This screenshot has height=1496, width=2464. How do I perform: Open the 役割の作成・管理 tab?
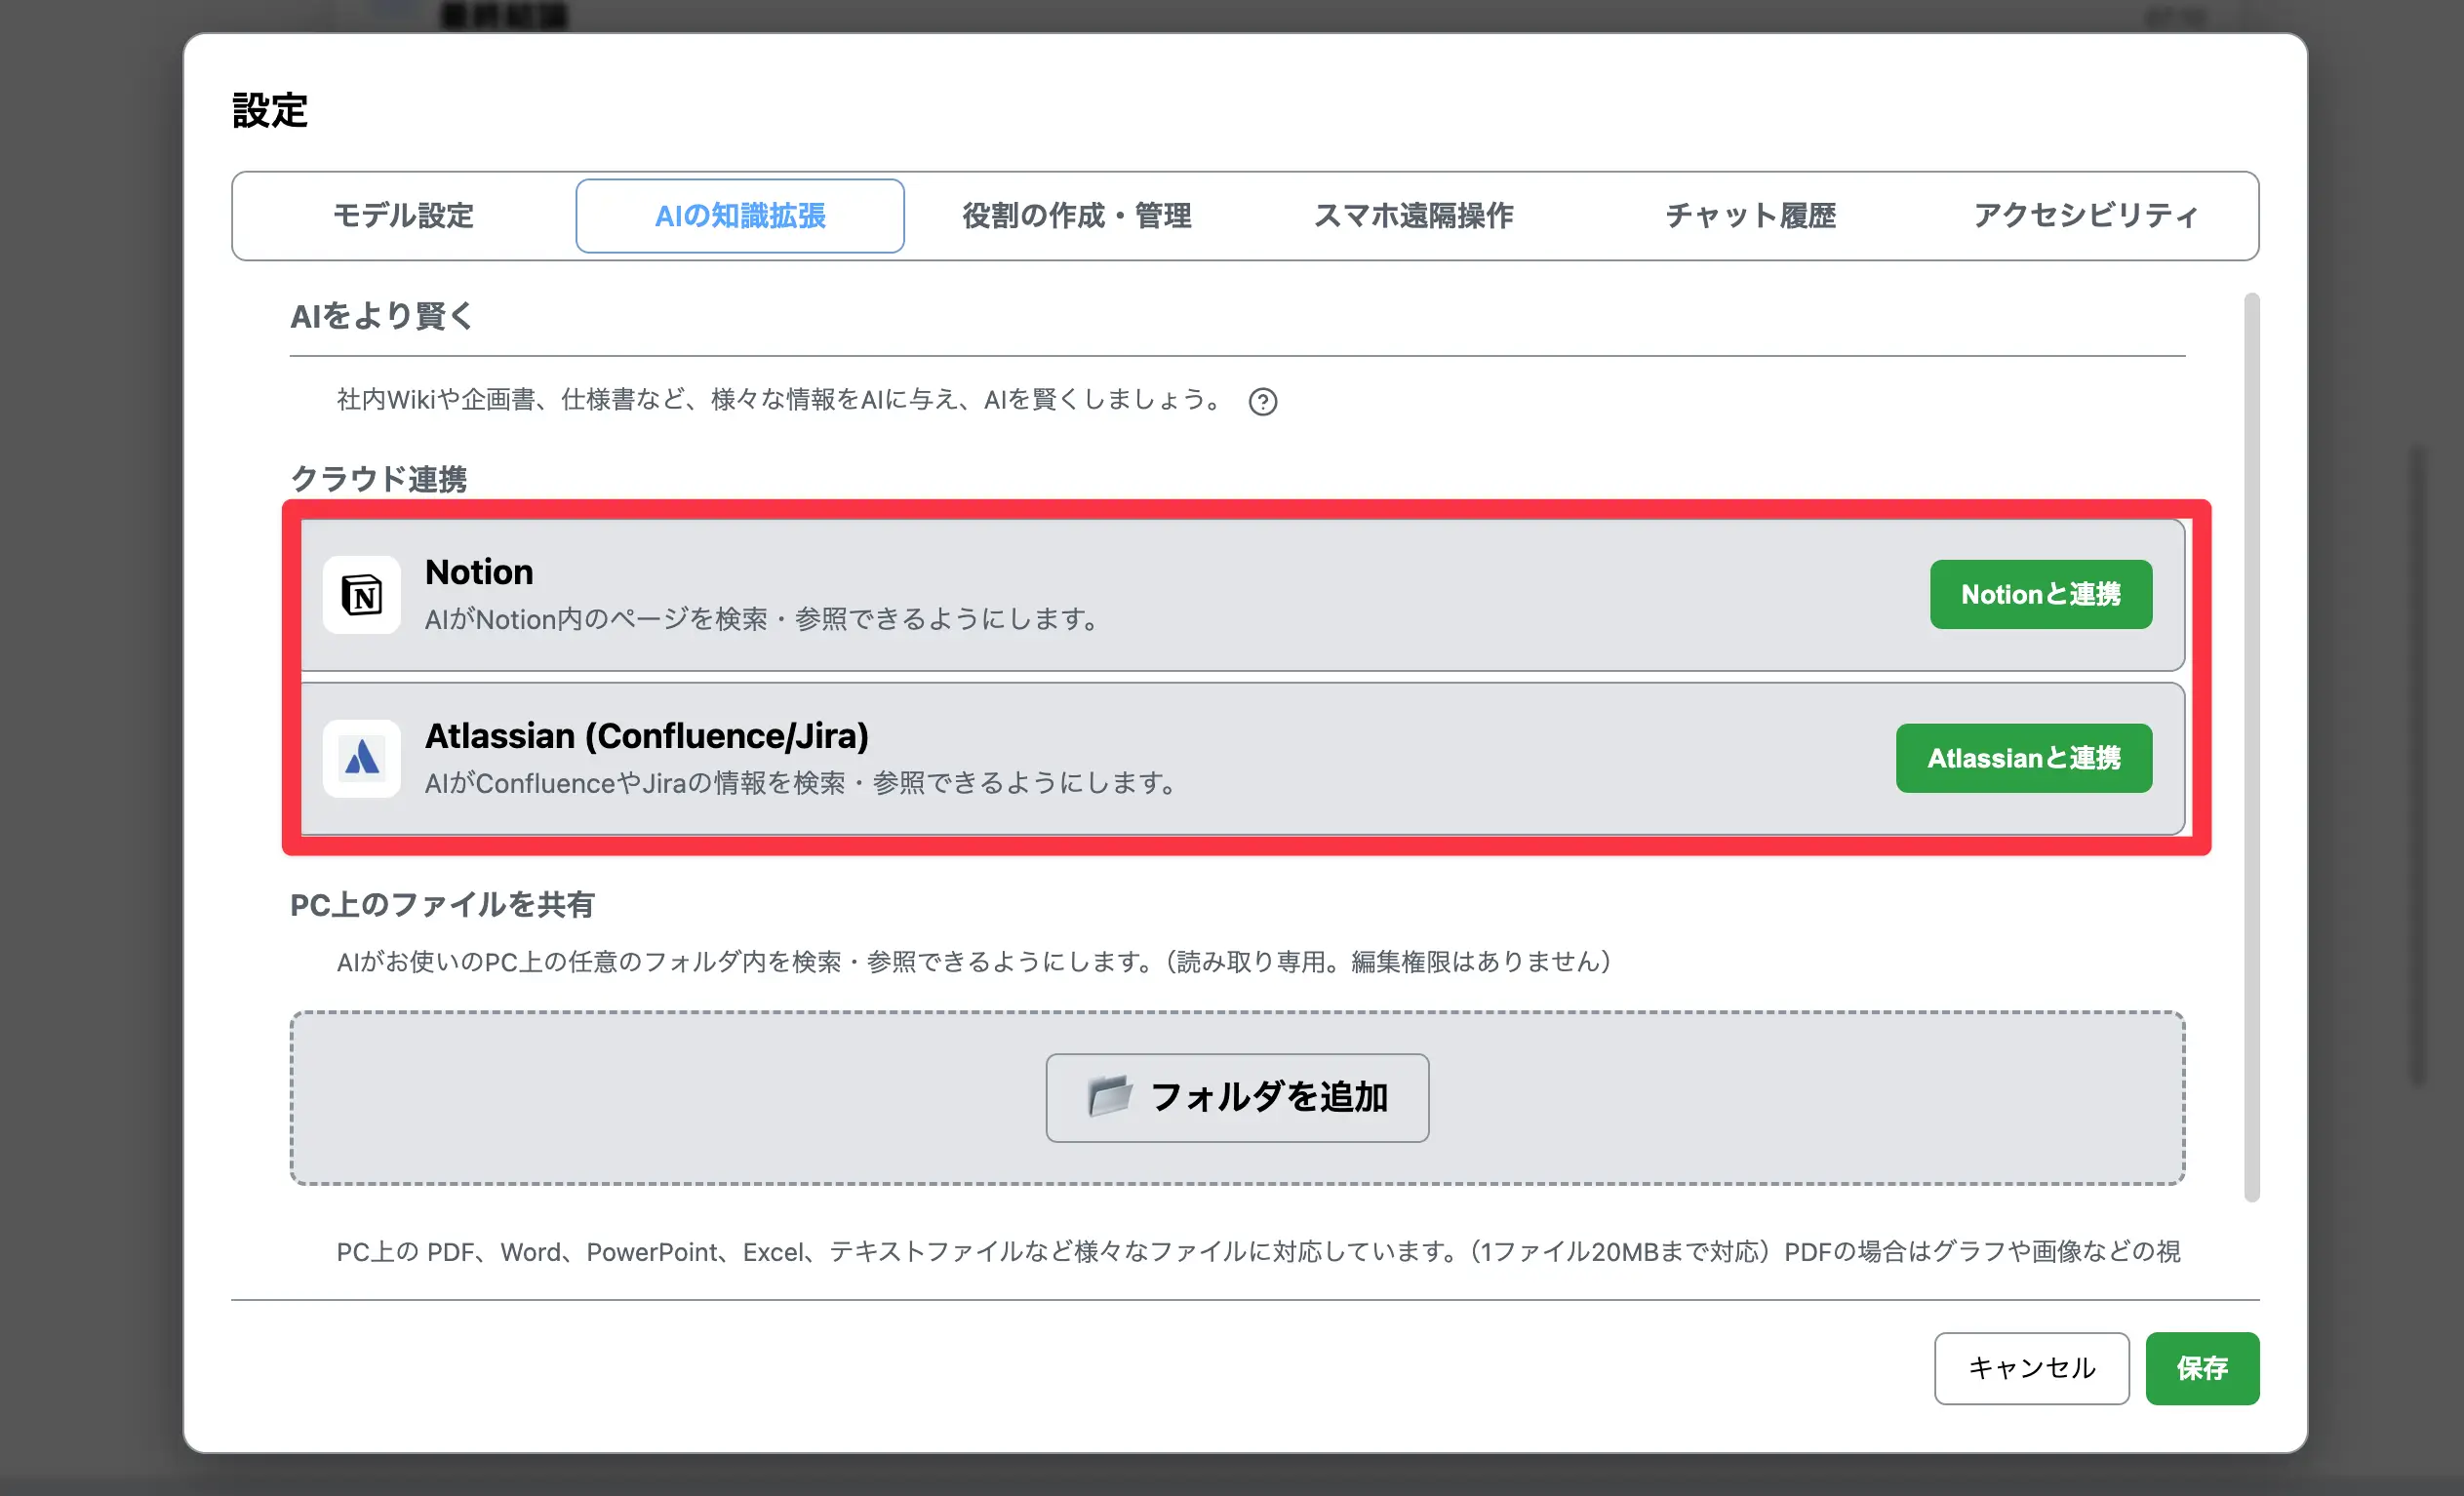1077,216
